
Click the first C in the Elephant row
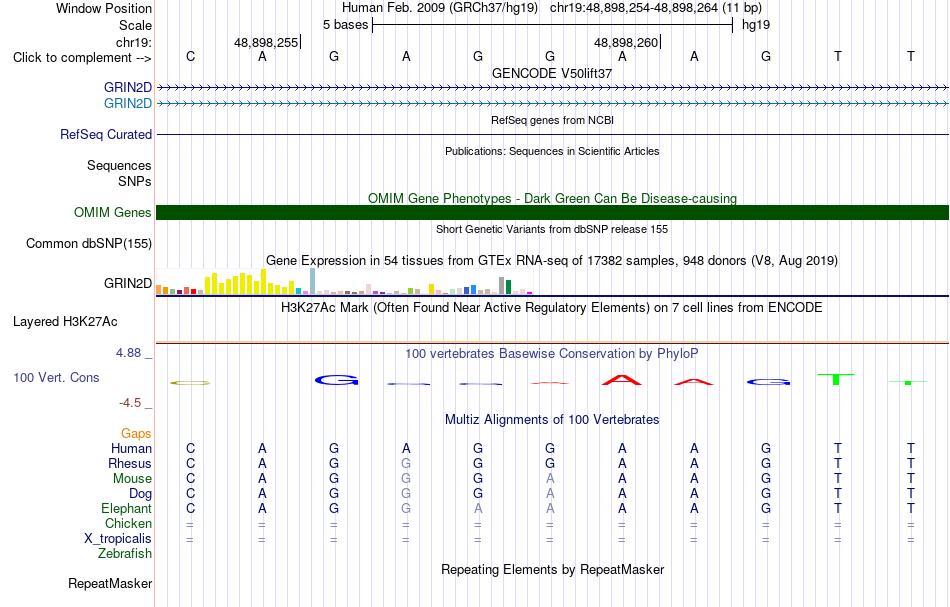click(x=190, y=508)
